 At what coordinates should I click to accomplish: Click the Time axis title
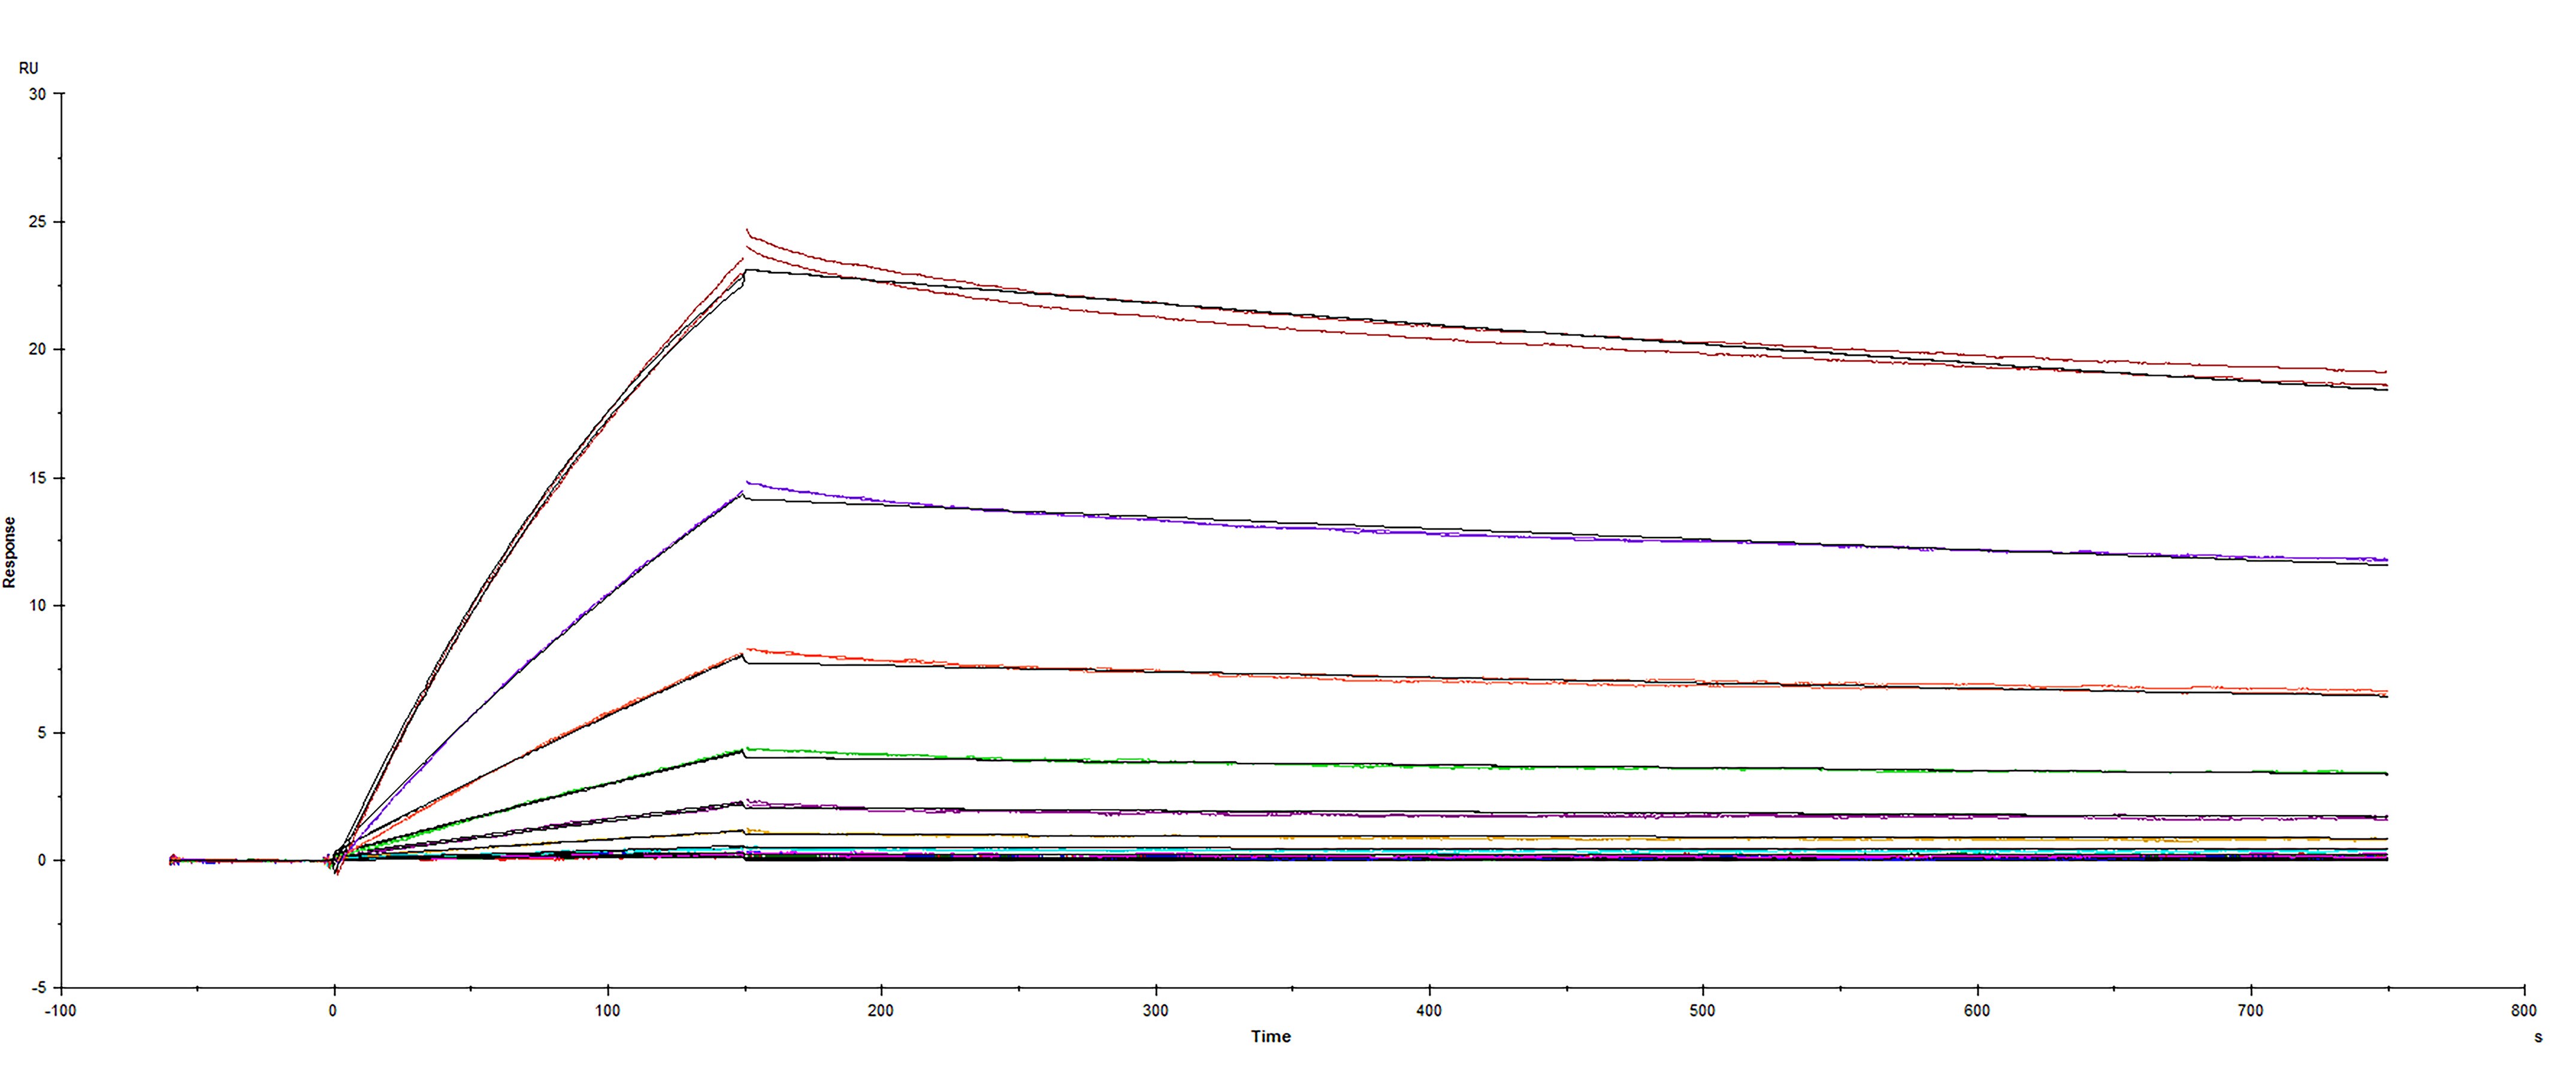click(x=1270, y=1036)
